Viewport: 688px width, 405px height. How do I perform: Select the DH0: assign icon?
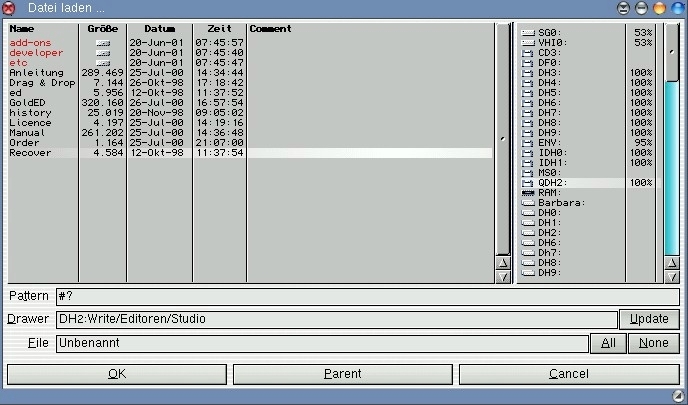528,213
